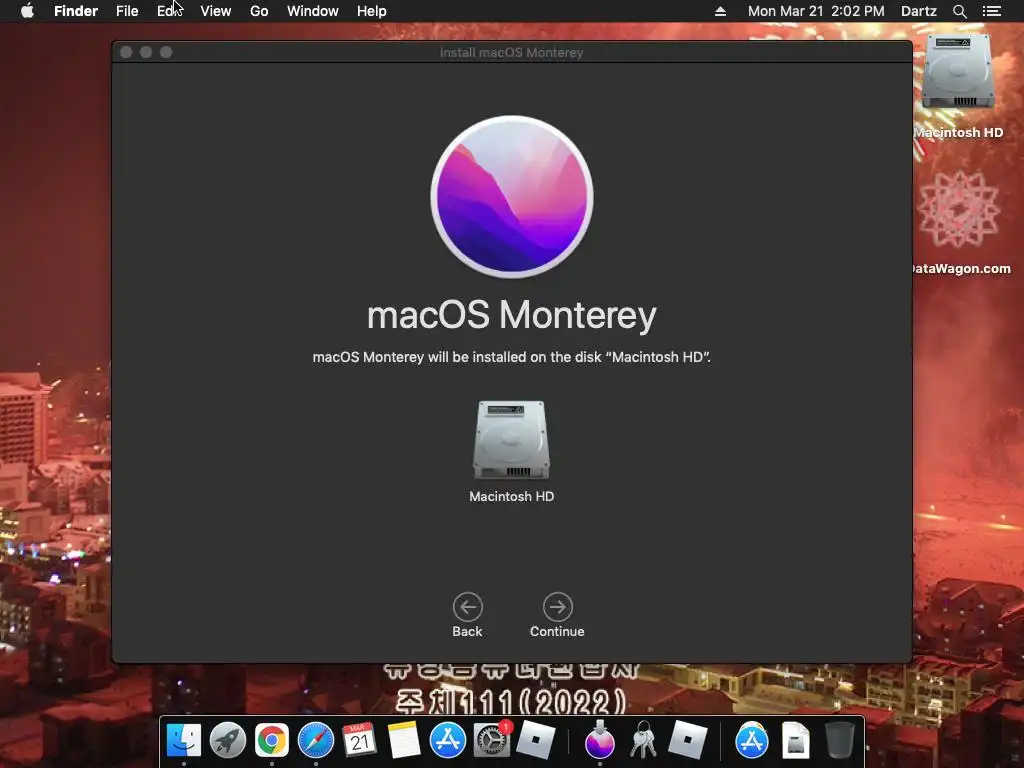The width and height of the screenshot is (1024, 768).
Task: Open the File menu
Action: 127,11
